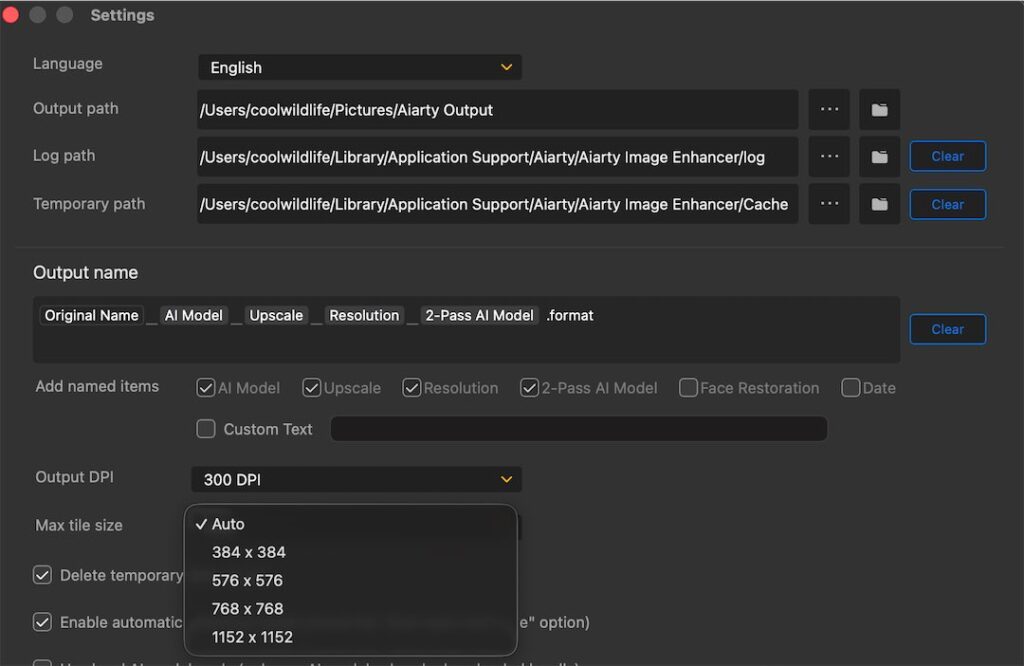
Task: Click the three-dots browse button for Temporary path
Action: pos(829,204)
